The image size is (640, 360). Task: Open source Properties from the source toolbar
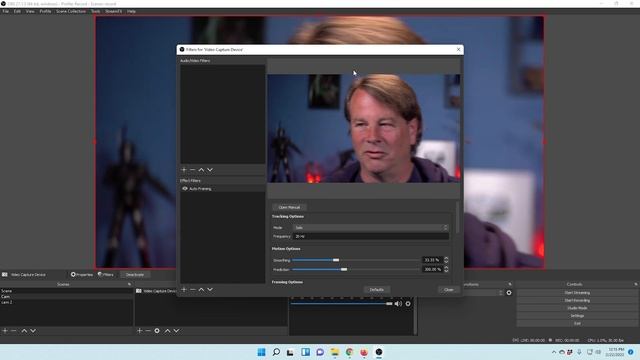pos(82,275)
